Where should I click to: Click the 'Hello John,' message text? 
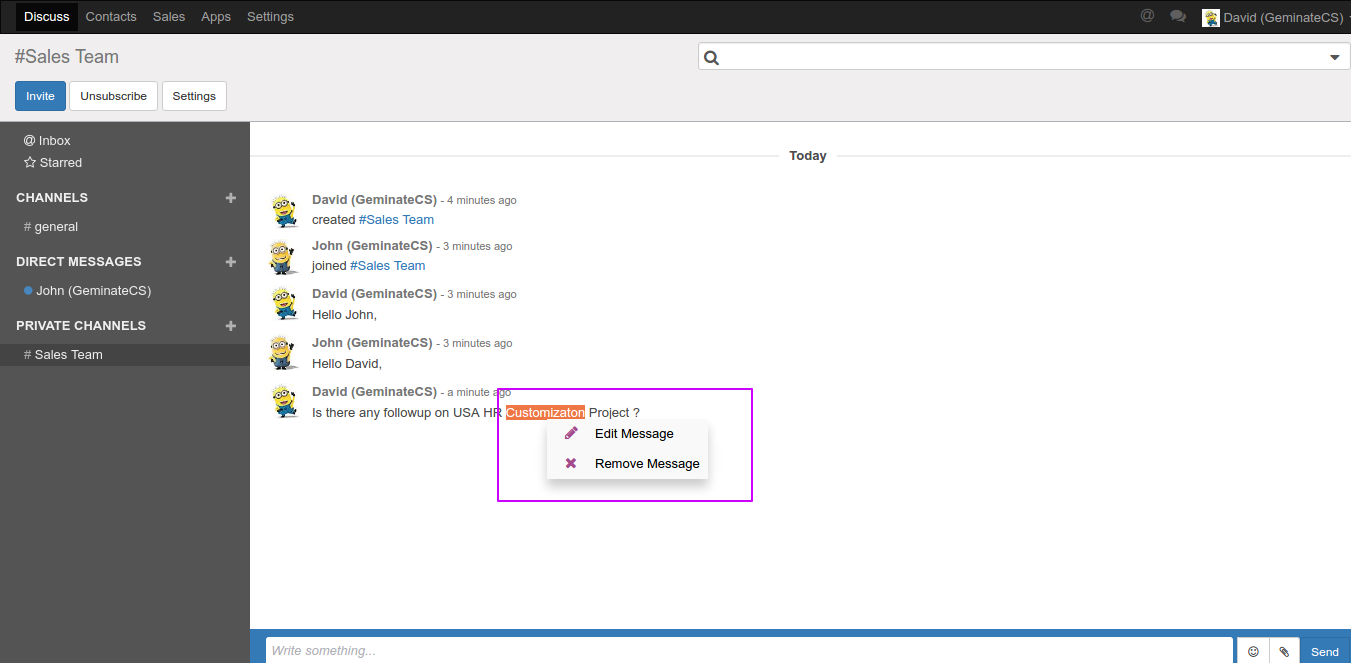click(x=344, y=315)
